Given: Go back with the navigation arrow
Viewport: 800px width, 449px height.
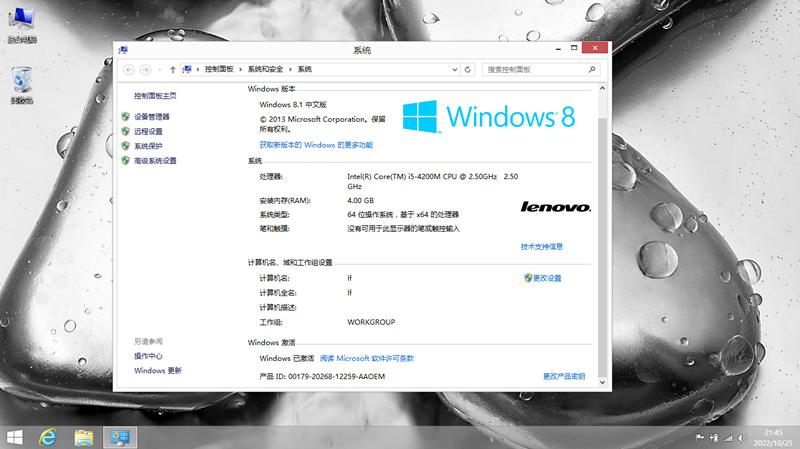Looking at the screenshot, I should (x=129, y=69).
